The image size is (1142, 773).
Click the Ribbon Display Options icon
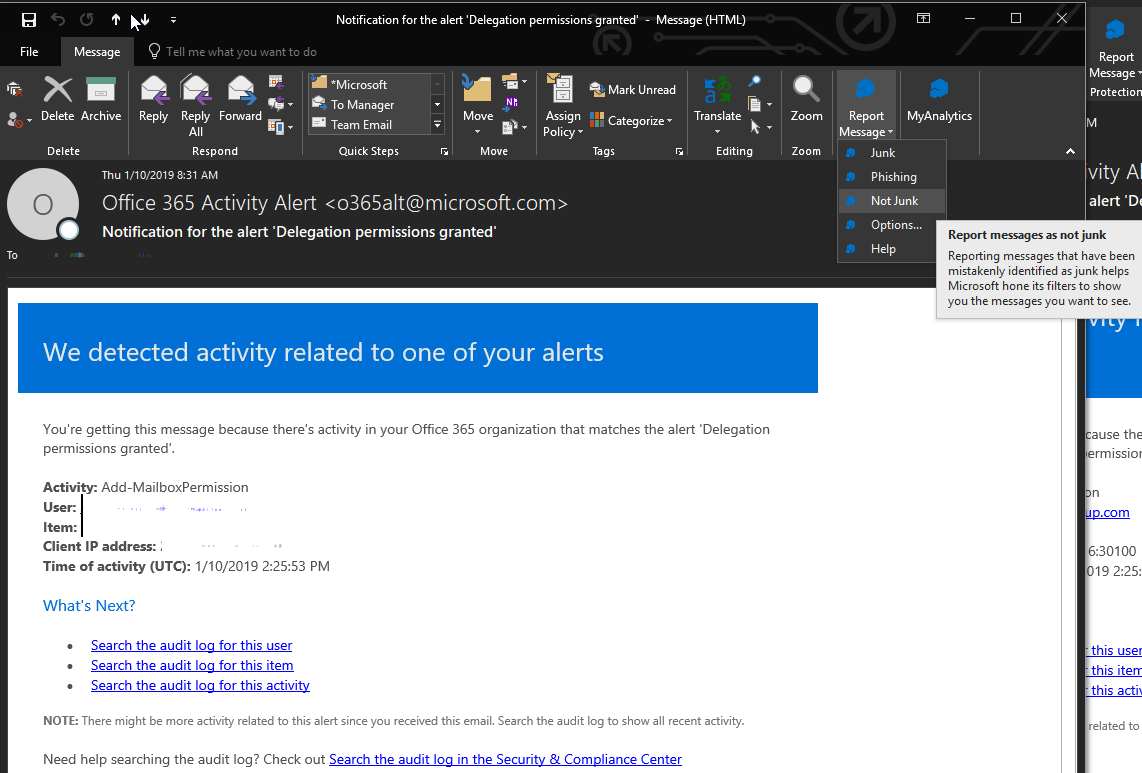(x=924, y=19)
